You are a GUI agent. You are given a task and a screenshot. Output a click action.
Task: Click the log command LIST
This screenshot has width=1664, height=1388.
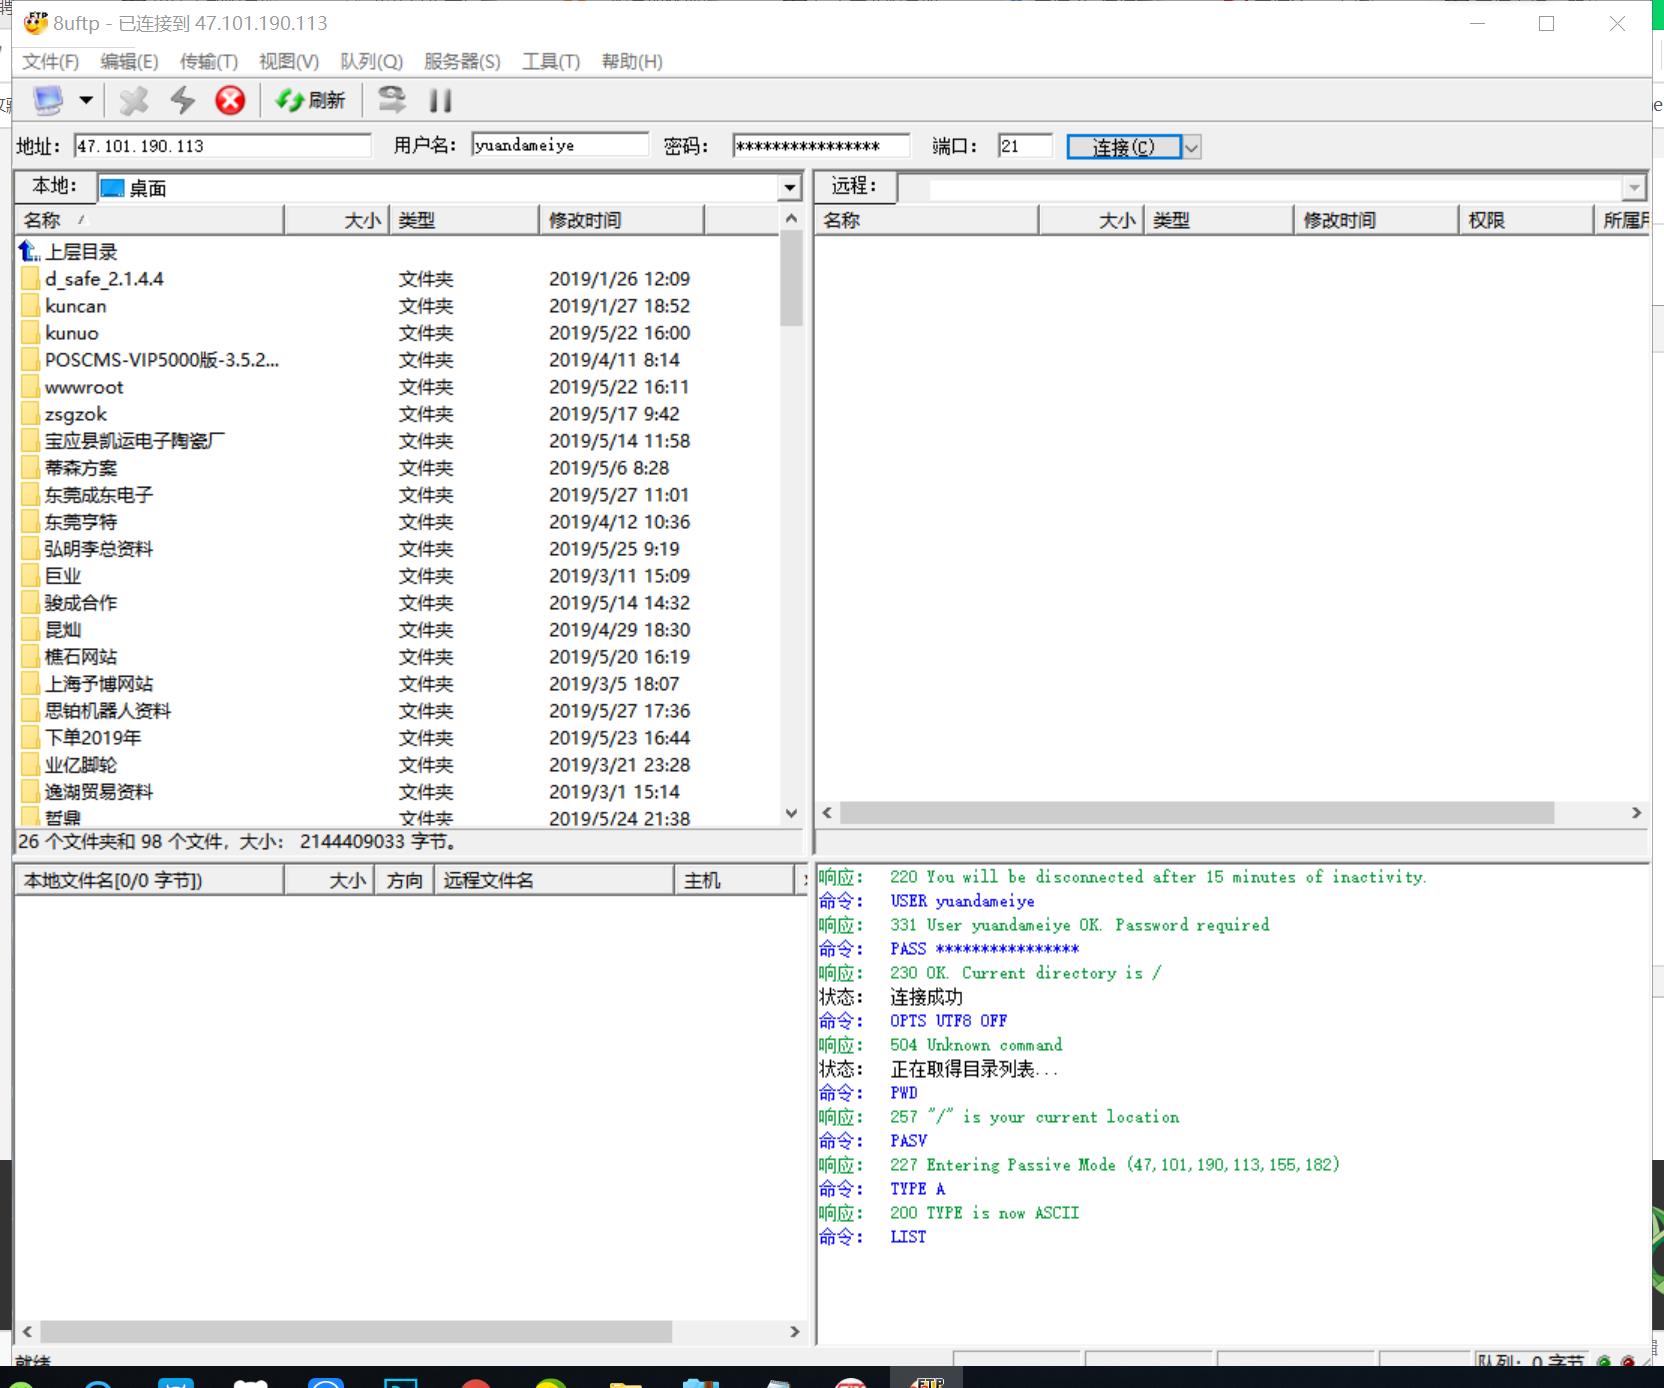[908, 1237]
